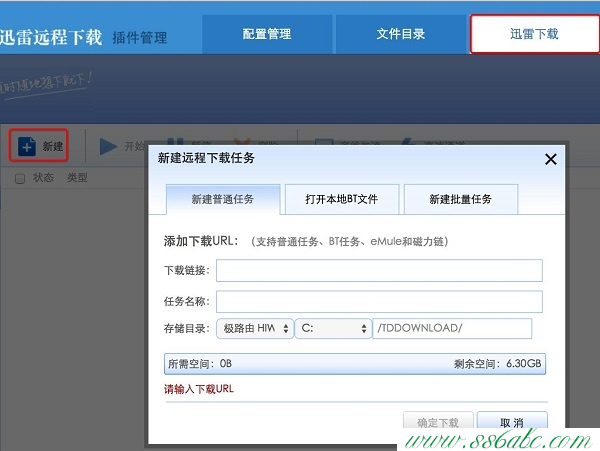Click the 插件管理 header link
Viewport: 600px width, 451px height.
(139, 38)
